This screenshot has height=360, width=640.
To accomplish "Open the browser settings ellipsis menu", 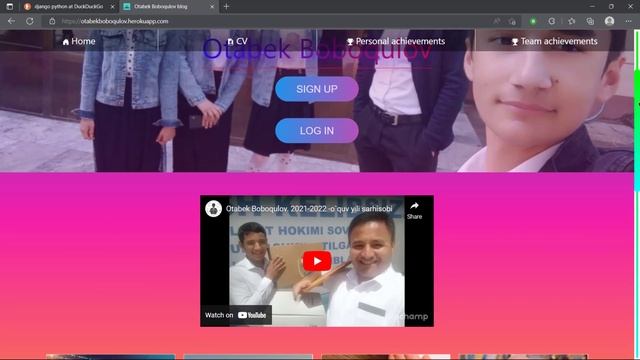I will pyautogui.click(x=628, y=21).
